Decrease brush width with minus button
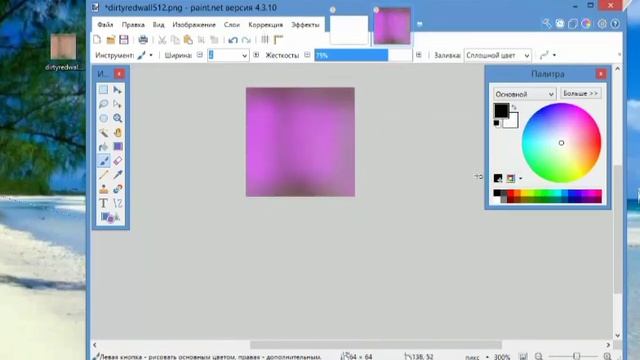Screen dimensions: 640x360 tap(200, 55)
